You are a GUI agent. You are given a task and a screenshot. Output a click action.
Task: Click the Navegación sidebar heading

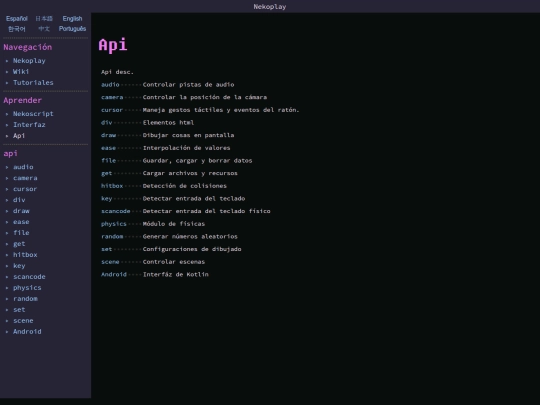tap(28, 47)
